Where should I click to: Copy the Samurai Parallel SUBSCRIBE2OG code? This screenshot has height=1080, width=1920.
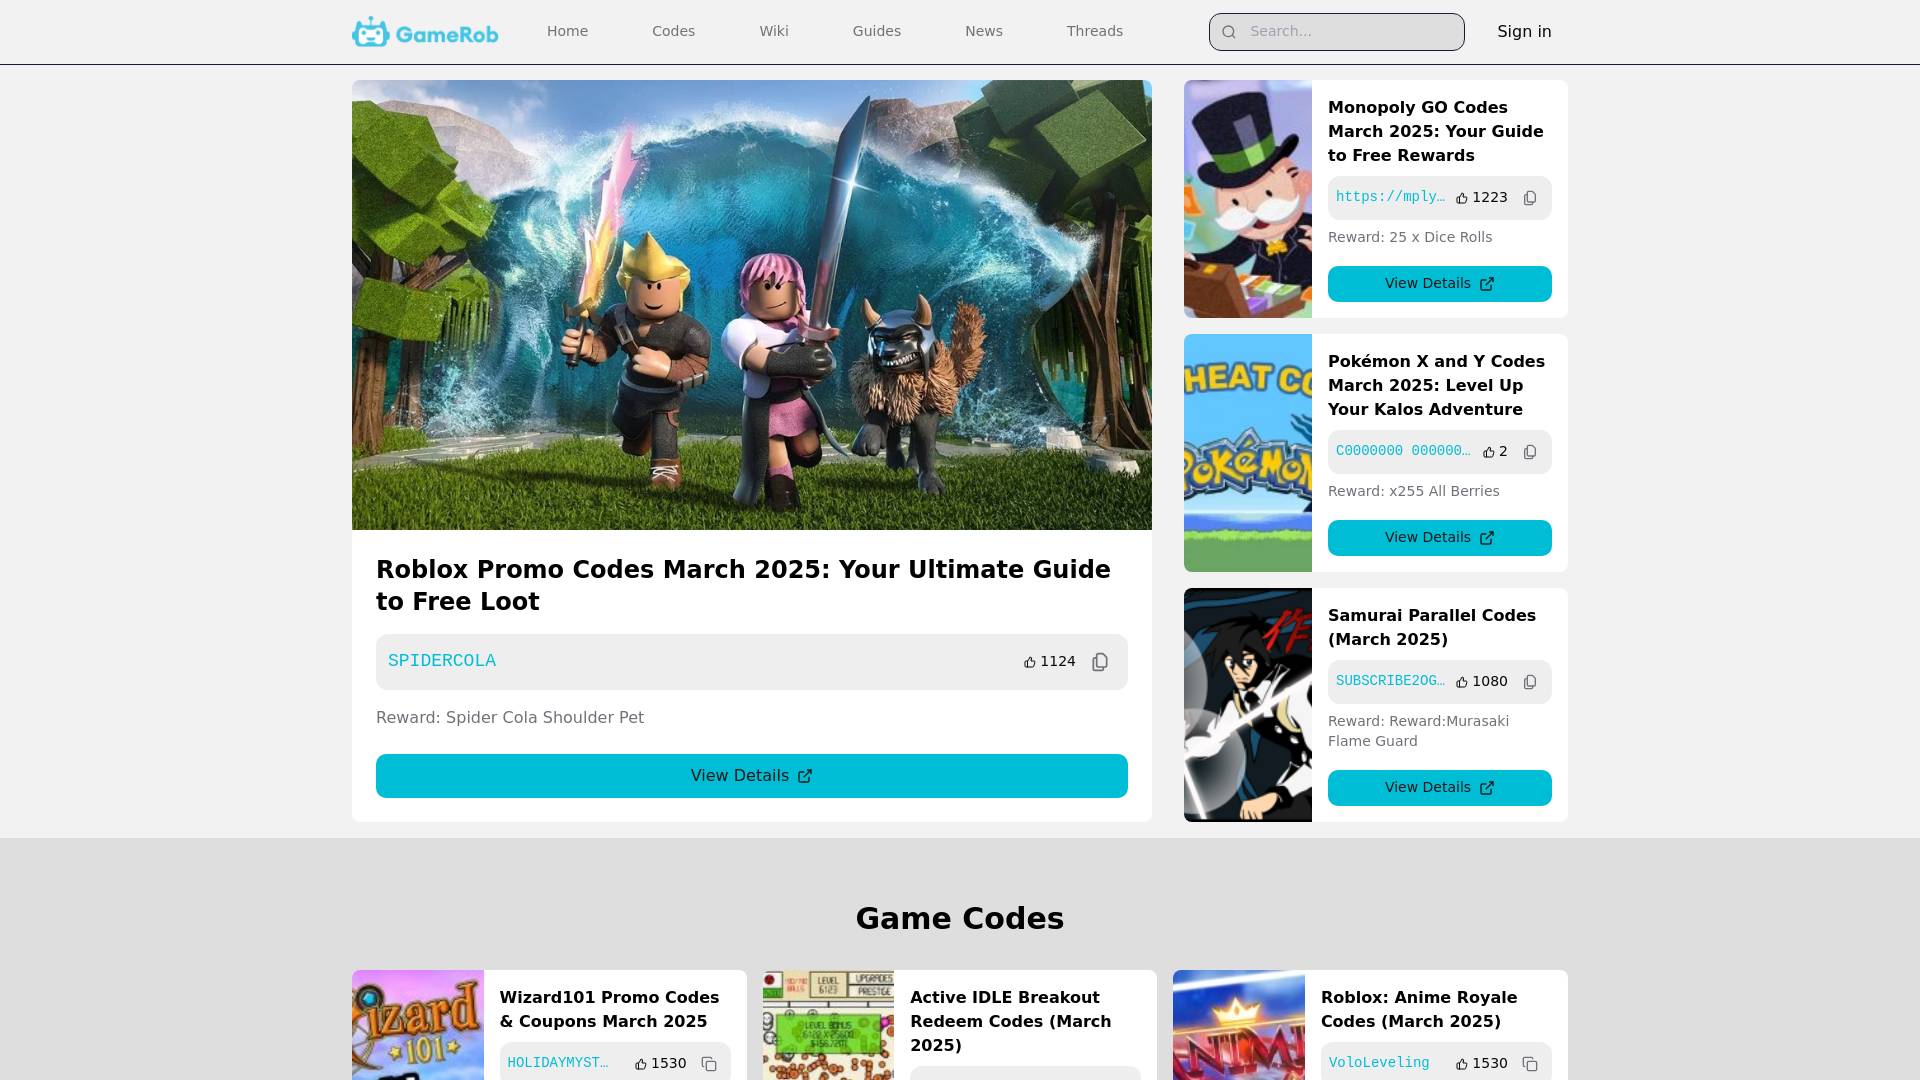tap(1530, 682)
